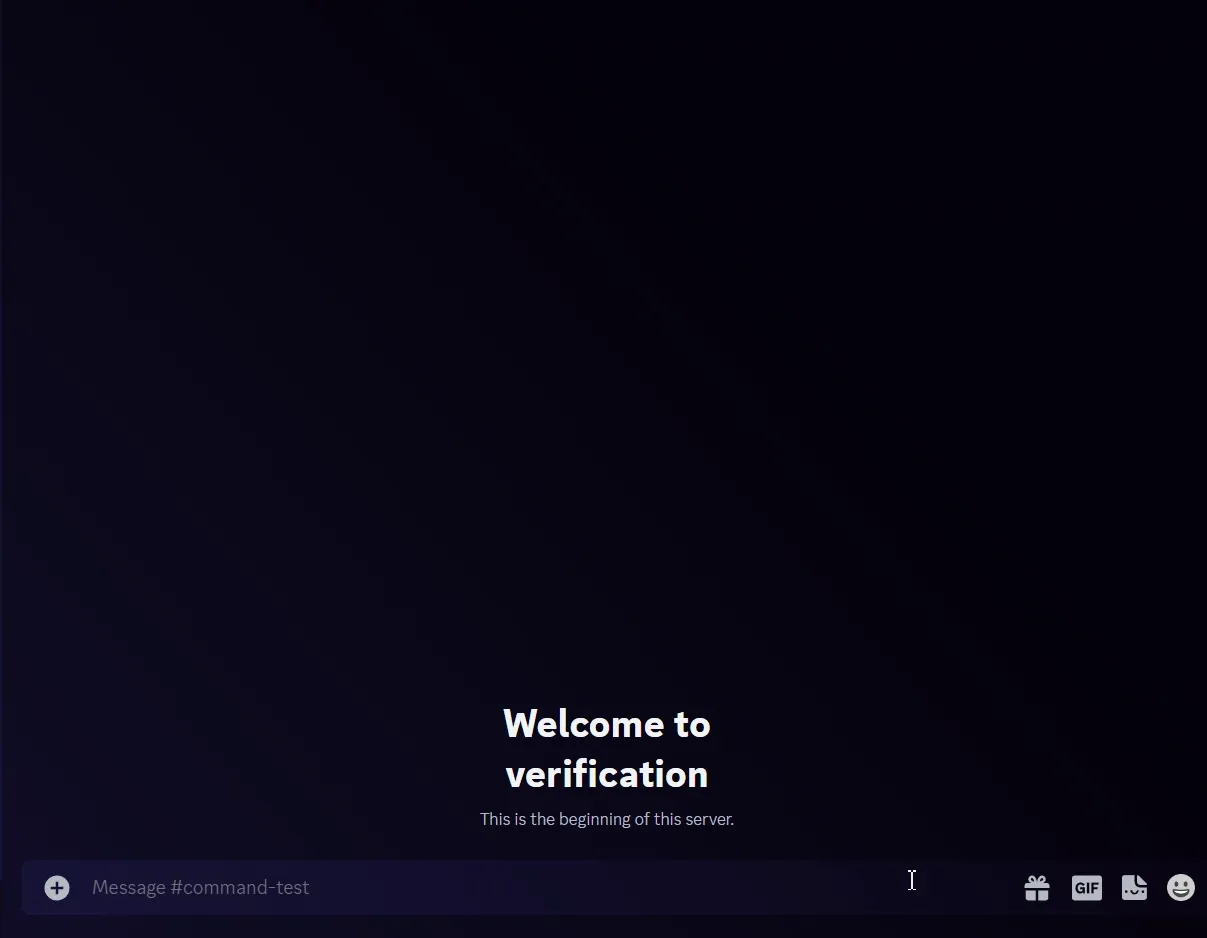The height and width of the screenshot is (938, 1207).
Task: Click the placeholder text 'Message #command-test'
Action: [x=200, y=888]
